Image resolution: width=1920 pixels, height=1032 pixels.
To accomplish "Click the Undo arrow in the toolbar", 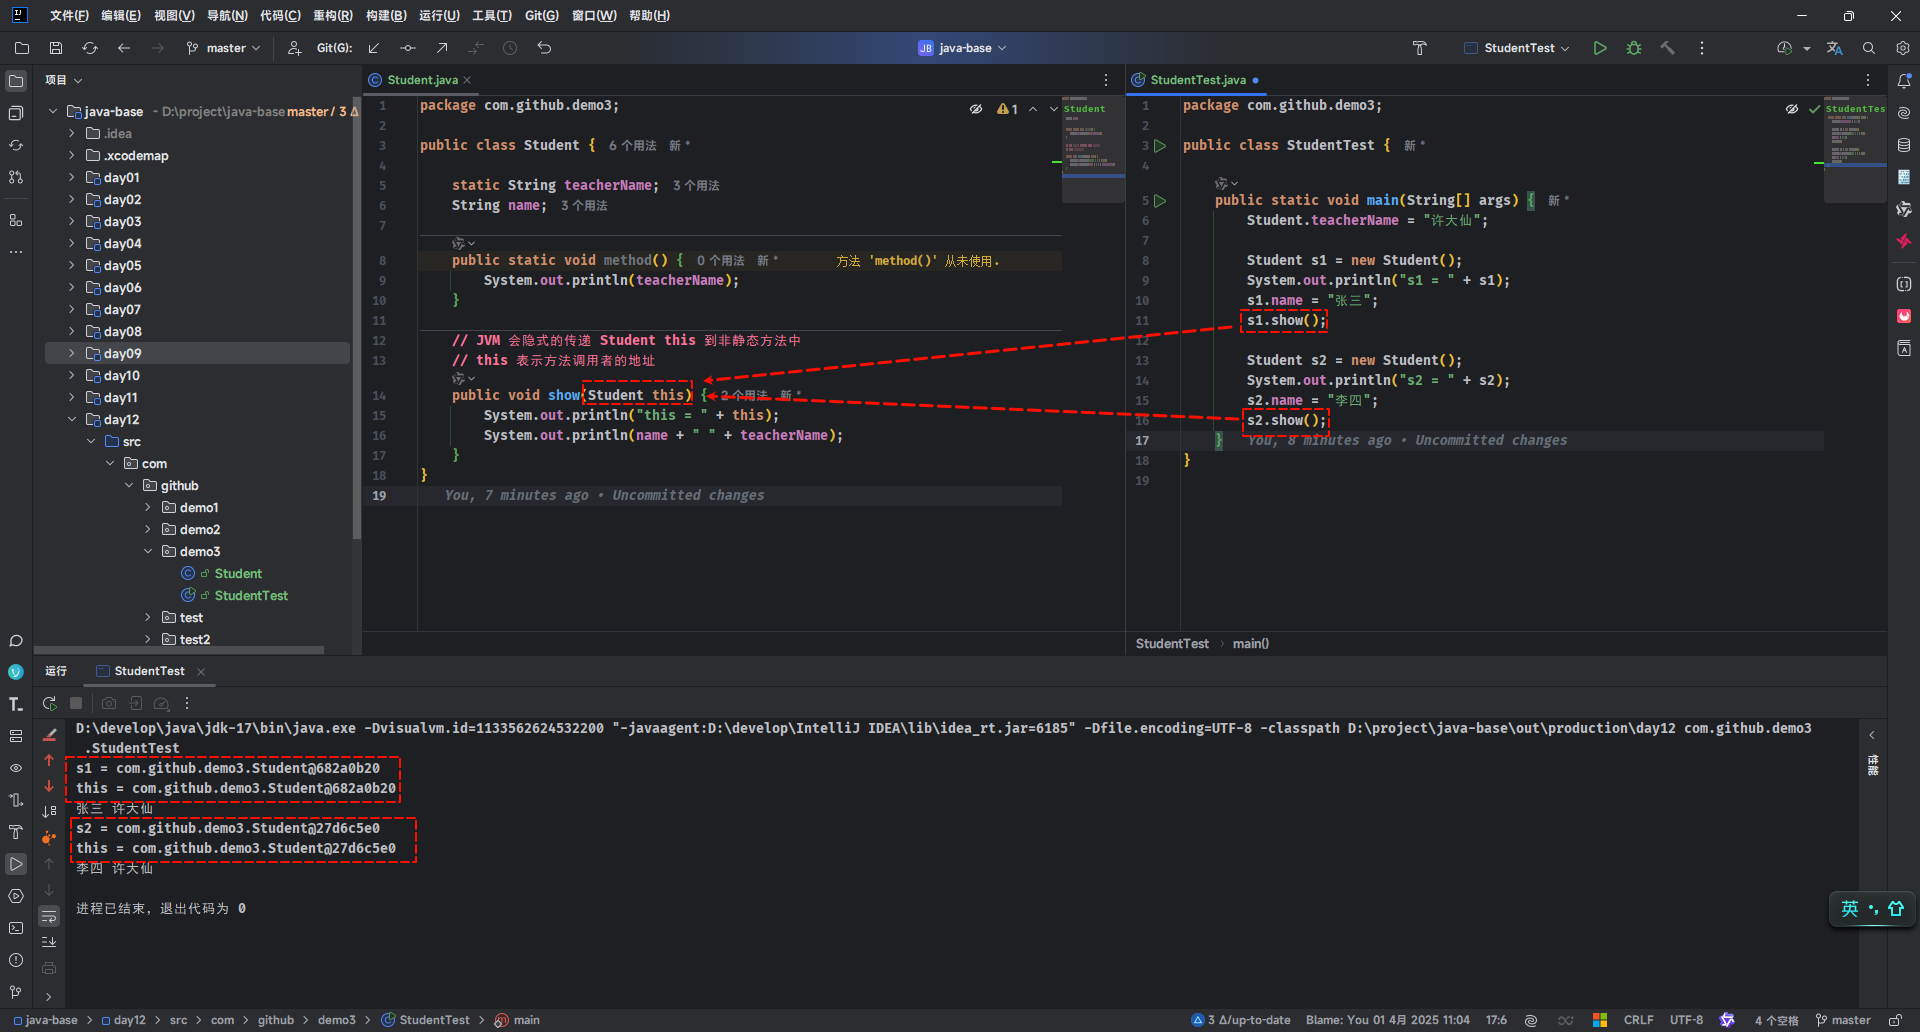I will (544, 48).
